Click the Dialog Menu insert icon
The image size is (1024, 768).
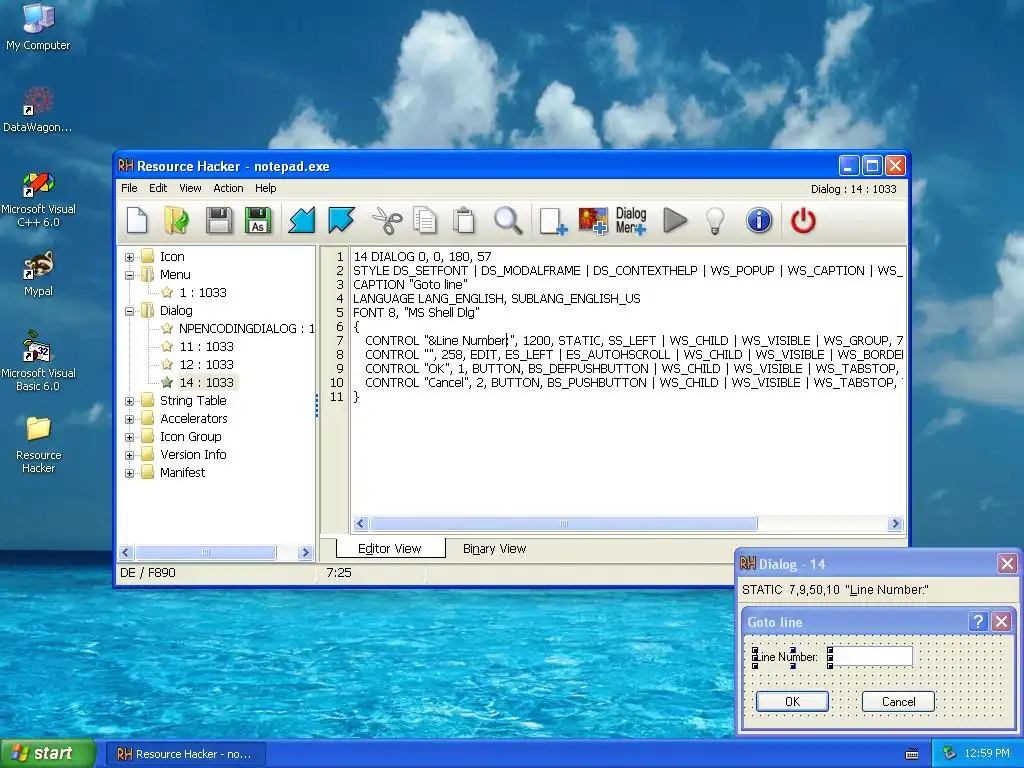[x=631, y=221]
